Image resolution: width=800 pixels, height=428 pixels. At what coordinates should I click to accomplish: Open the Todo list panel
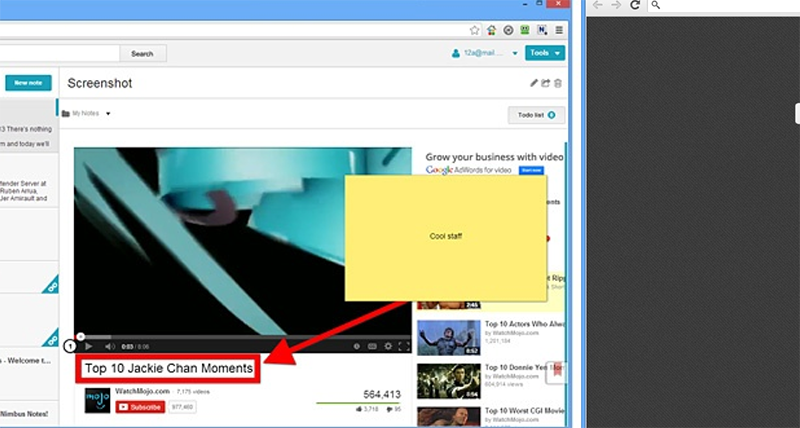536,115
